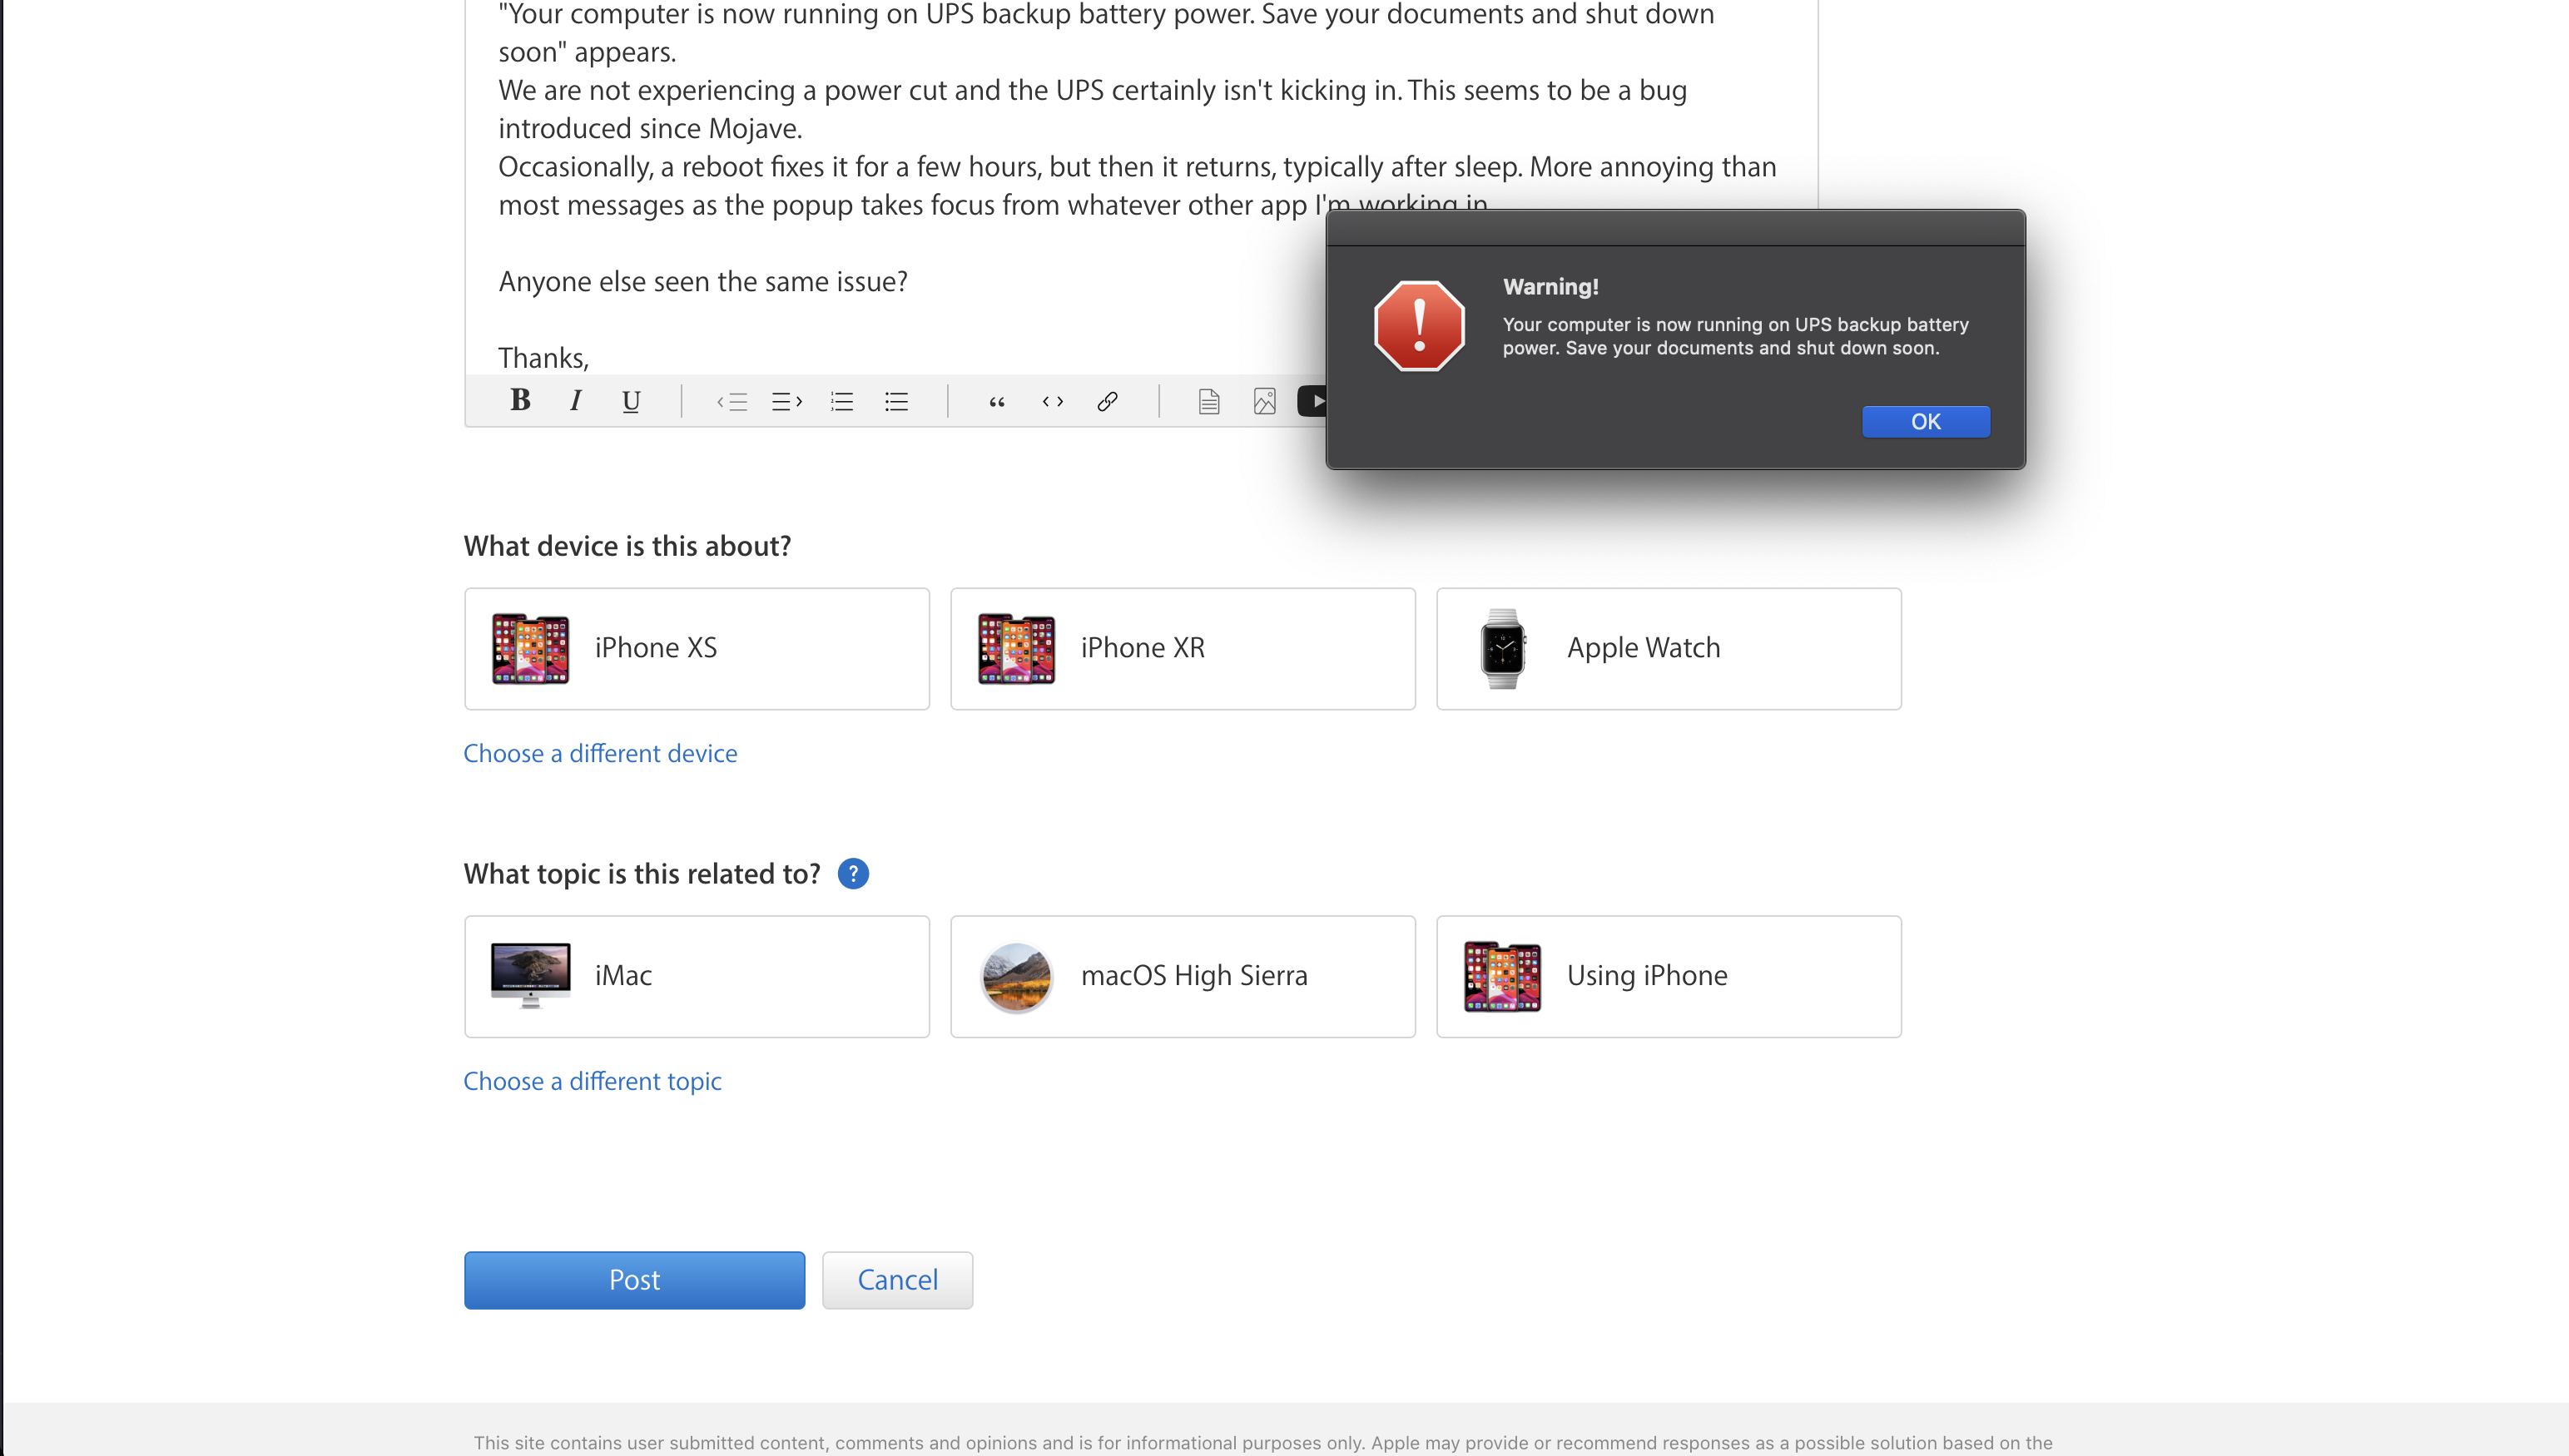Toggle bold formatting in editor toolbar
The image size is (2569, 1456).
[520, 401]
